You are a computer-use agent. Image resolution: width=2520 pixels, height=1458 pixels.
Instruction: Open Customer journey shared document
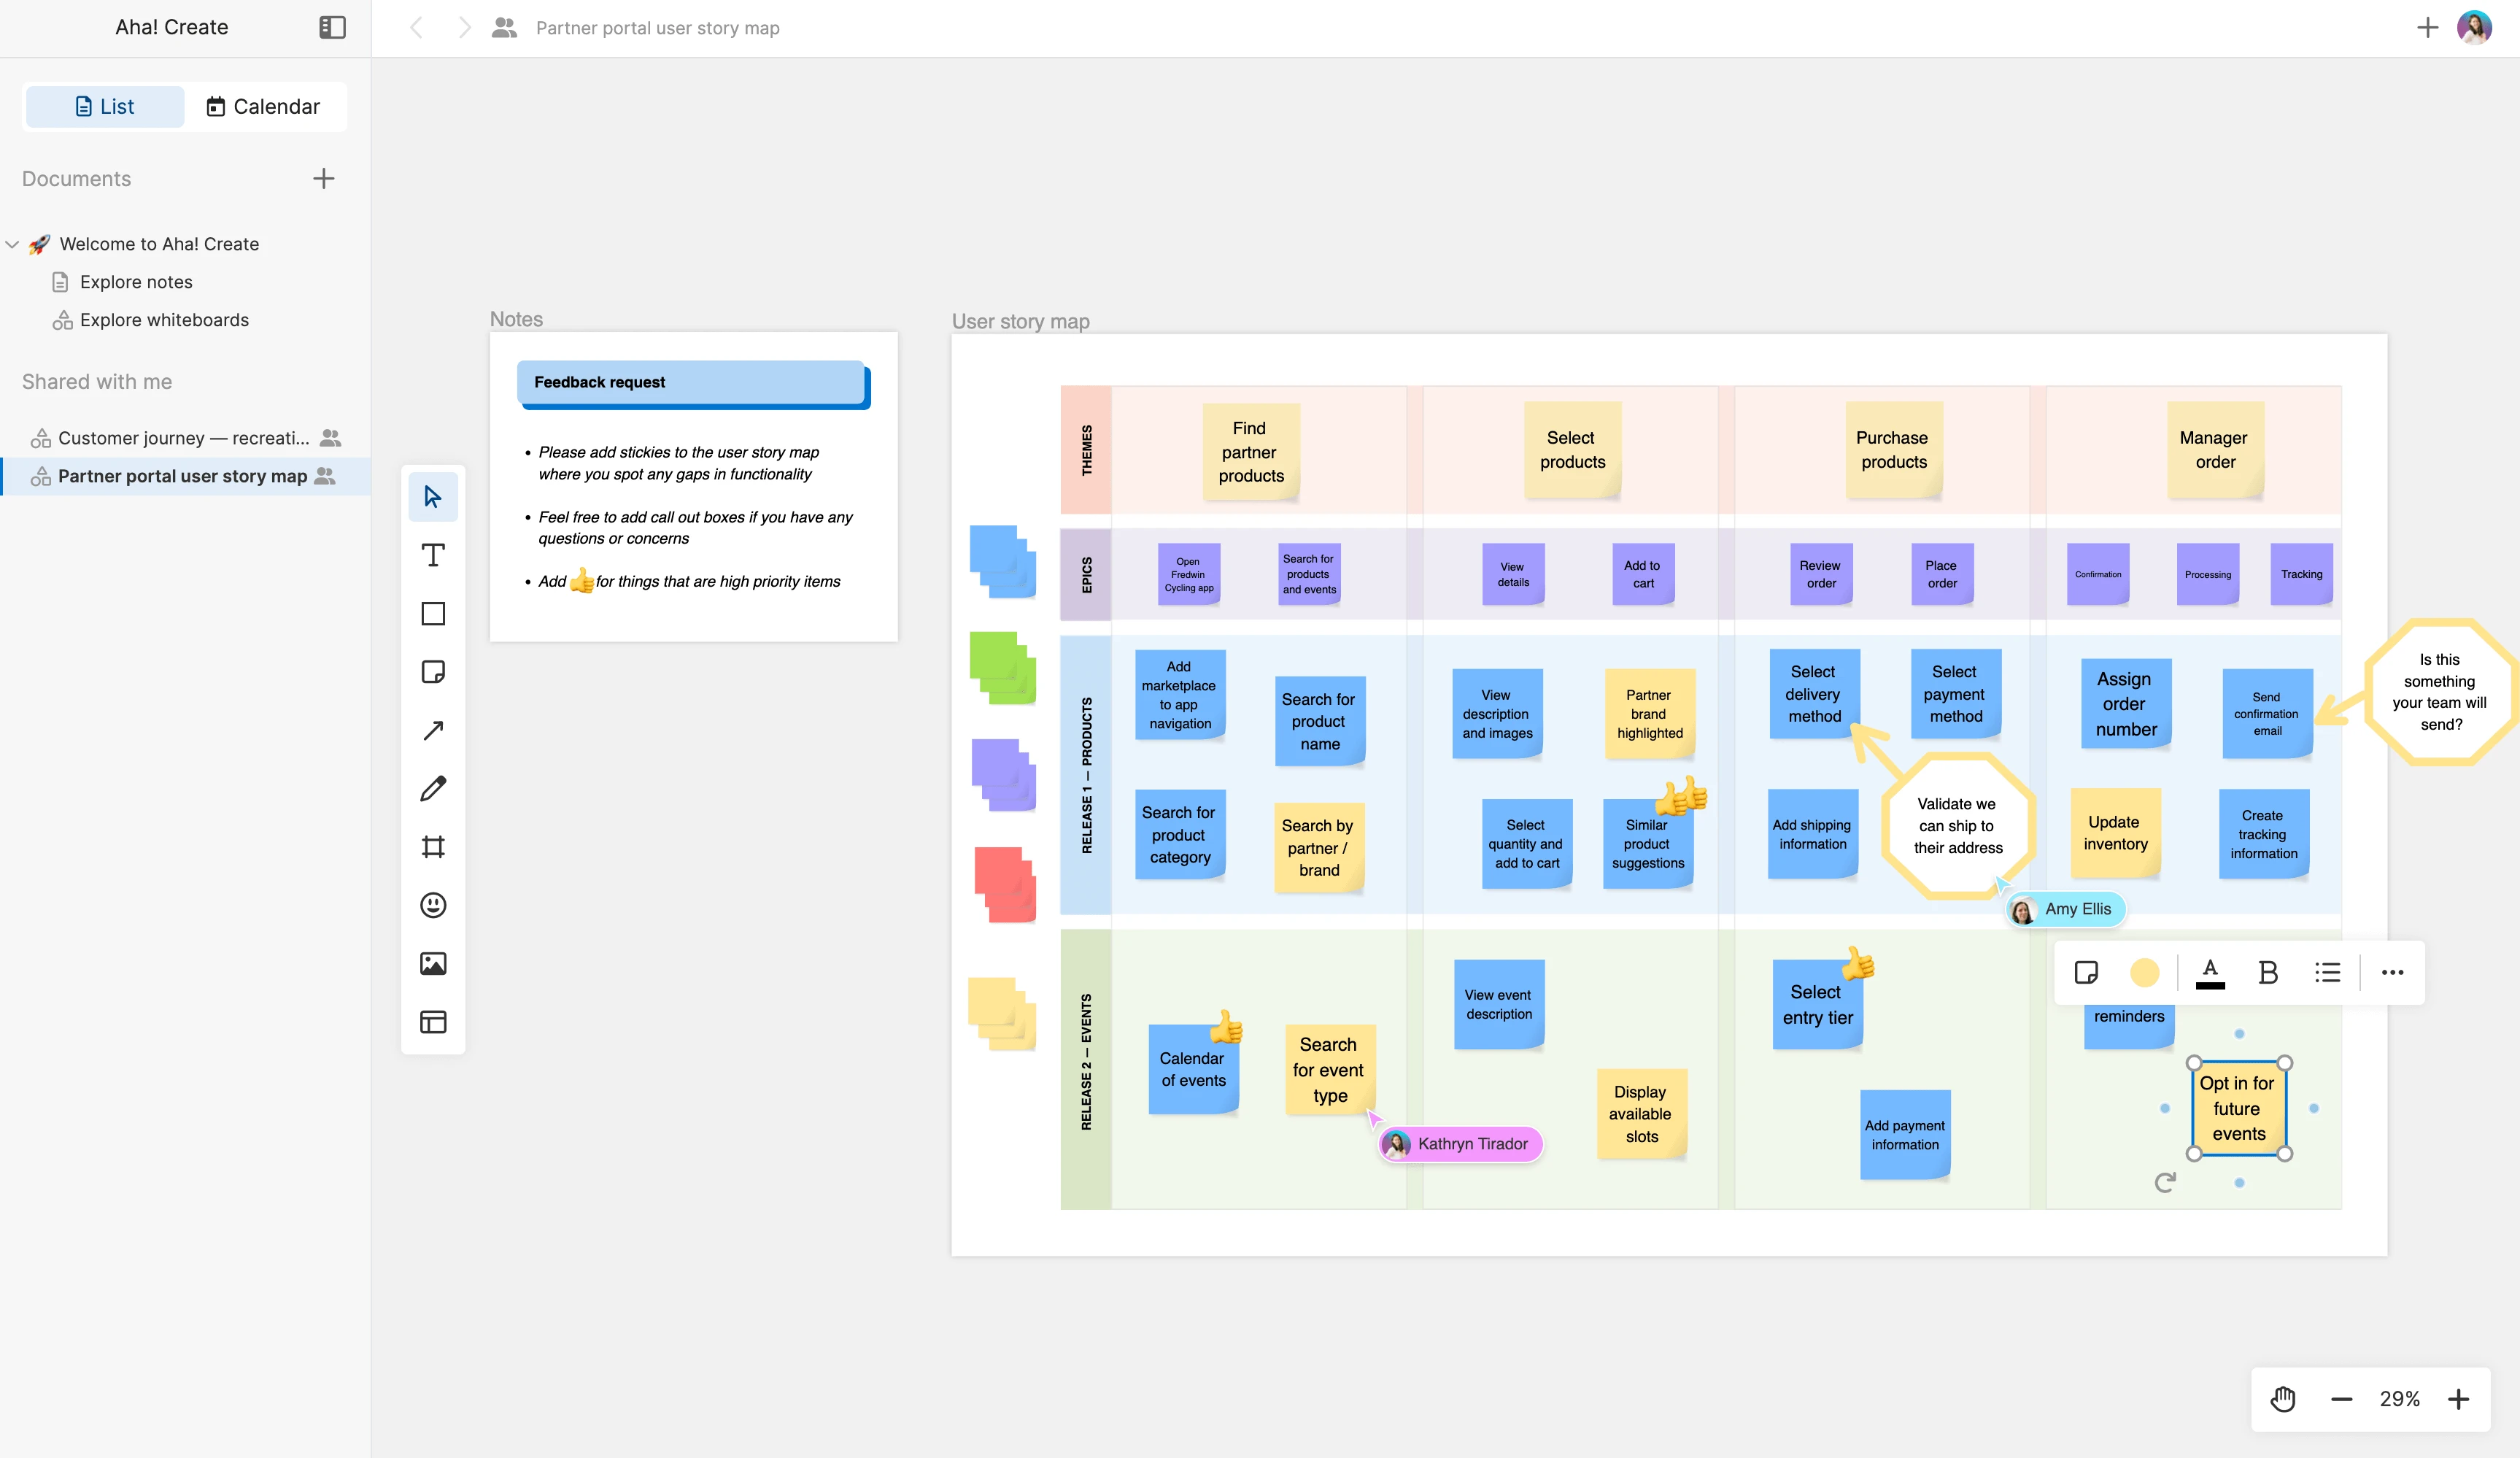[183, 438]
